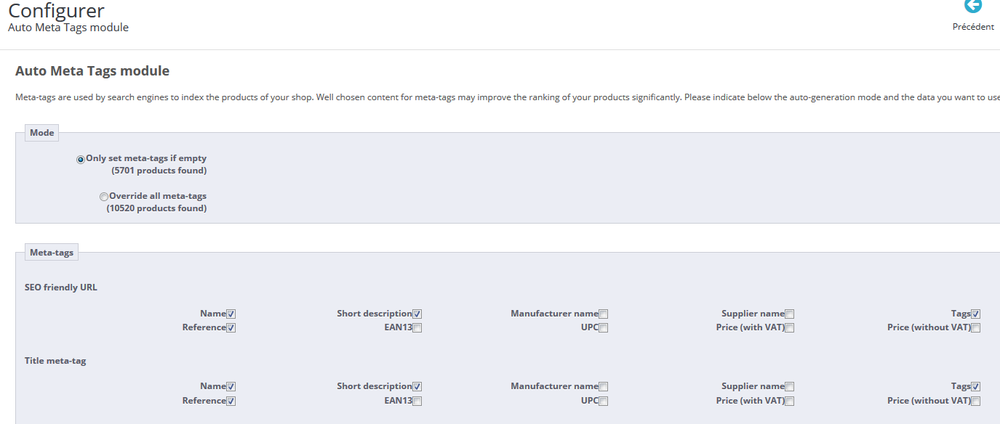Uncheck Tags under SEO friendly URL
This screenshot has width=1000, height=424.
pos(975,314)
